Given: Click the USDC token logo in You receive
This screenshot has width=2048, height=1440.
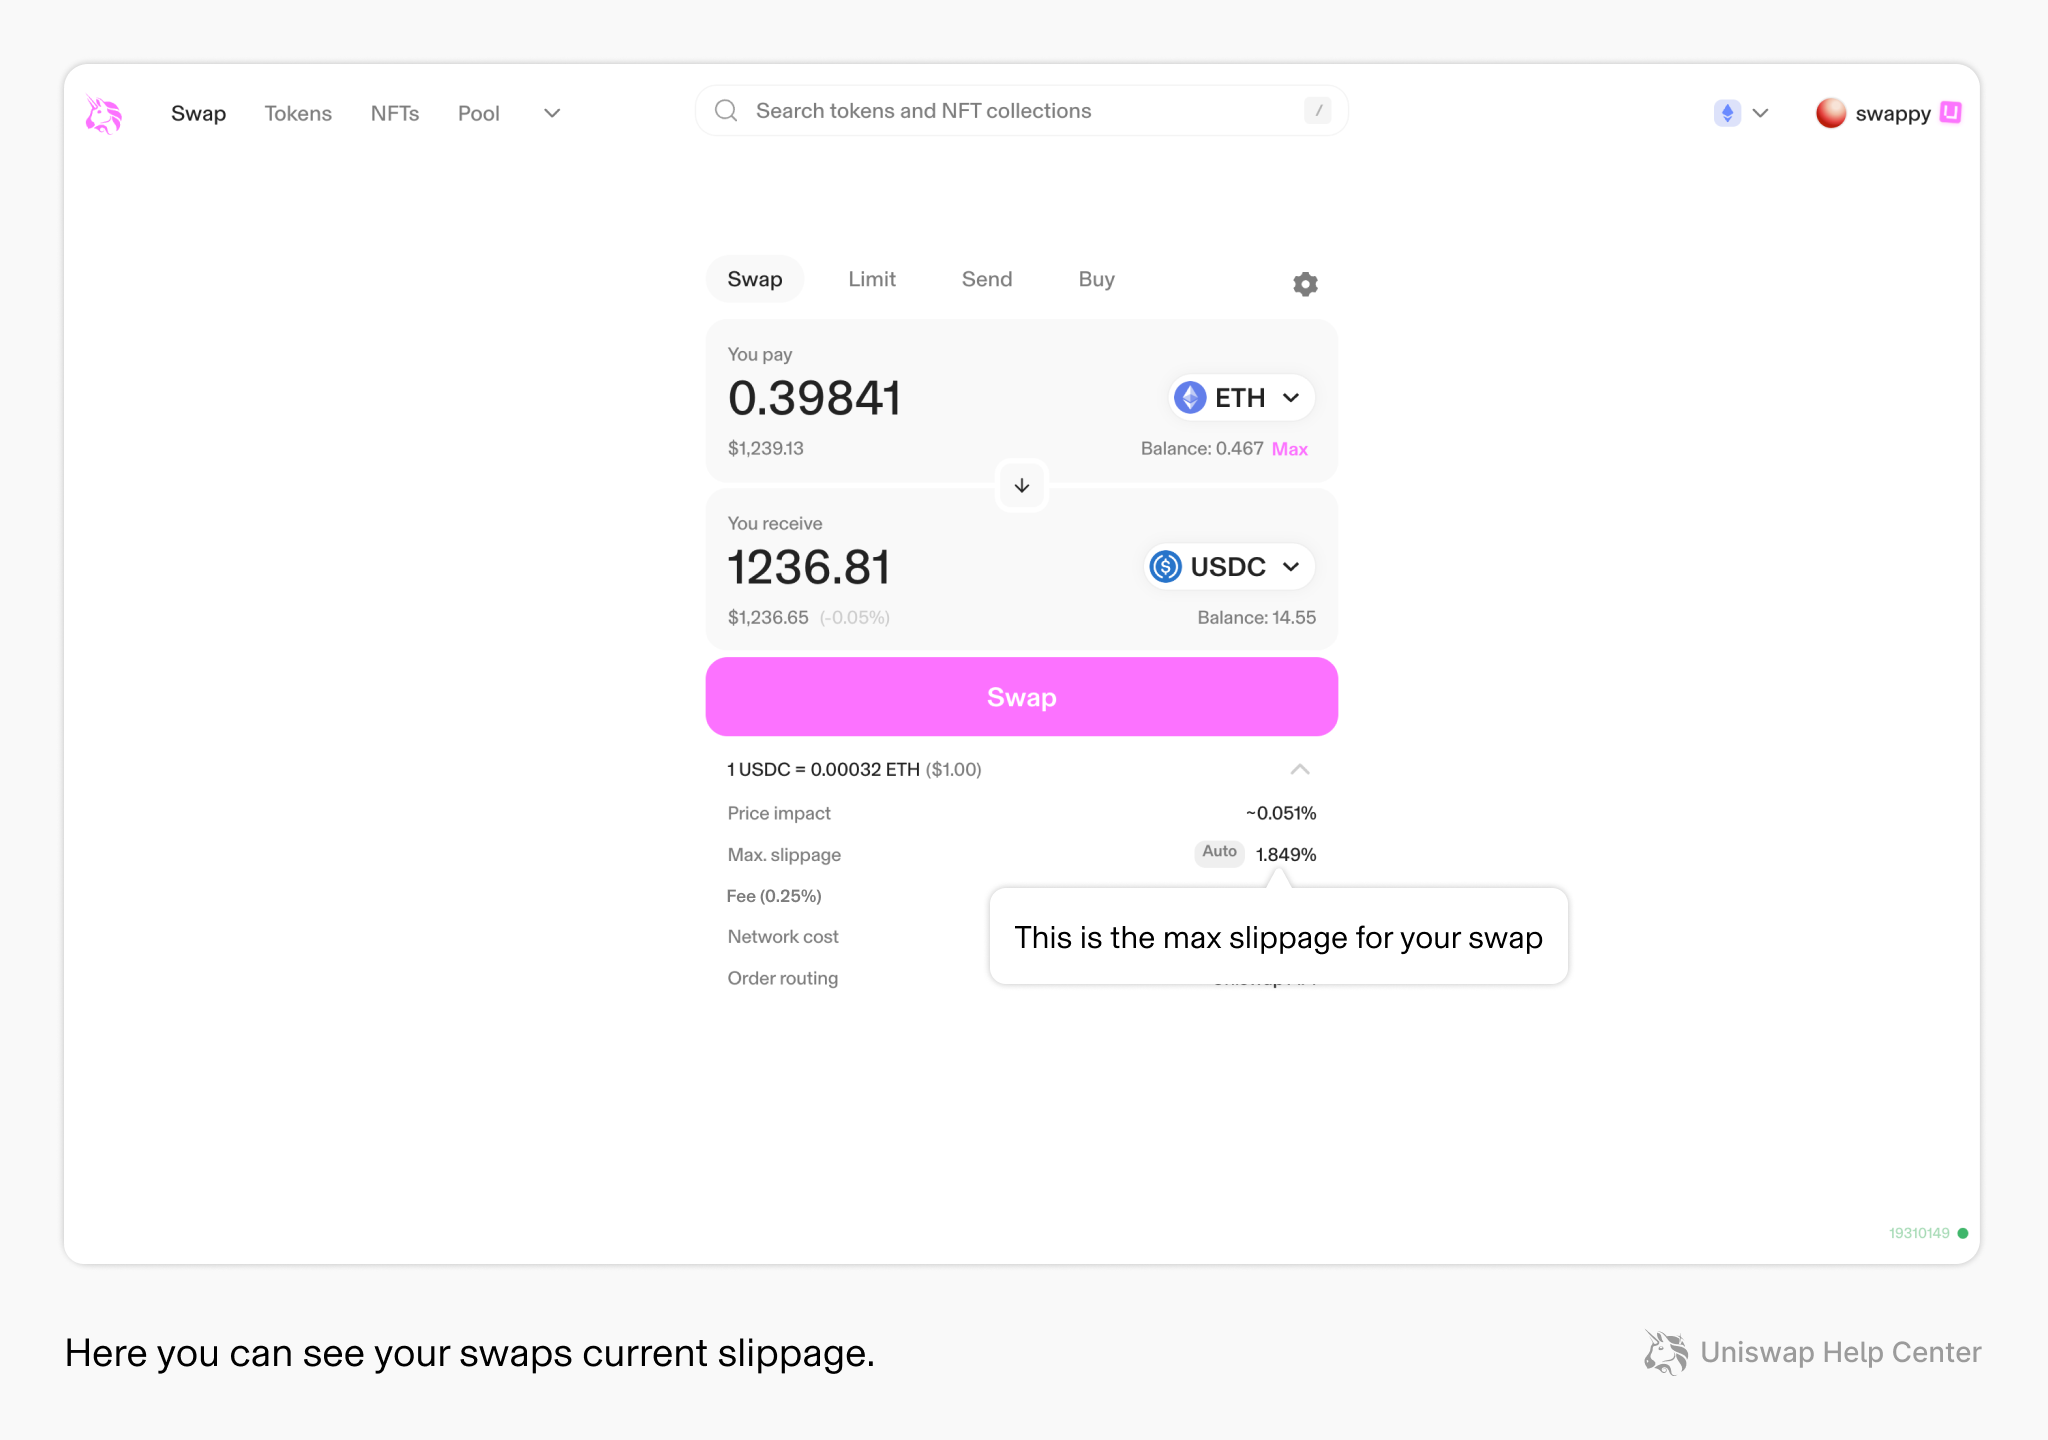Looking at the screenshot, I should point(1164,566).
